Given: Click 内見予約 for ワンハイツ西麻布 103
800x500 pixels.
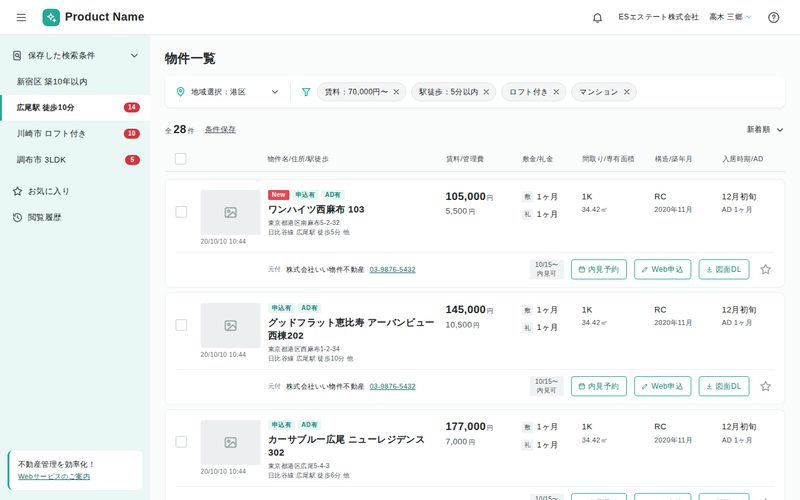Looking at the screenshot, I should (598, 269).
